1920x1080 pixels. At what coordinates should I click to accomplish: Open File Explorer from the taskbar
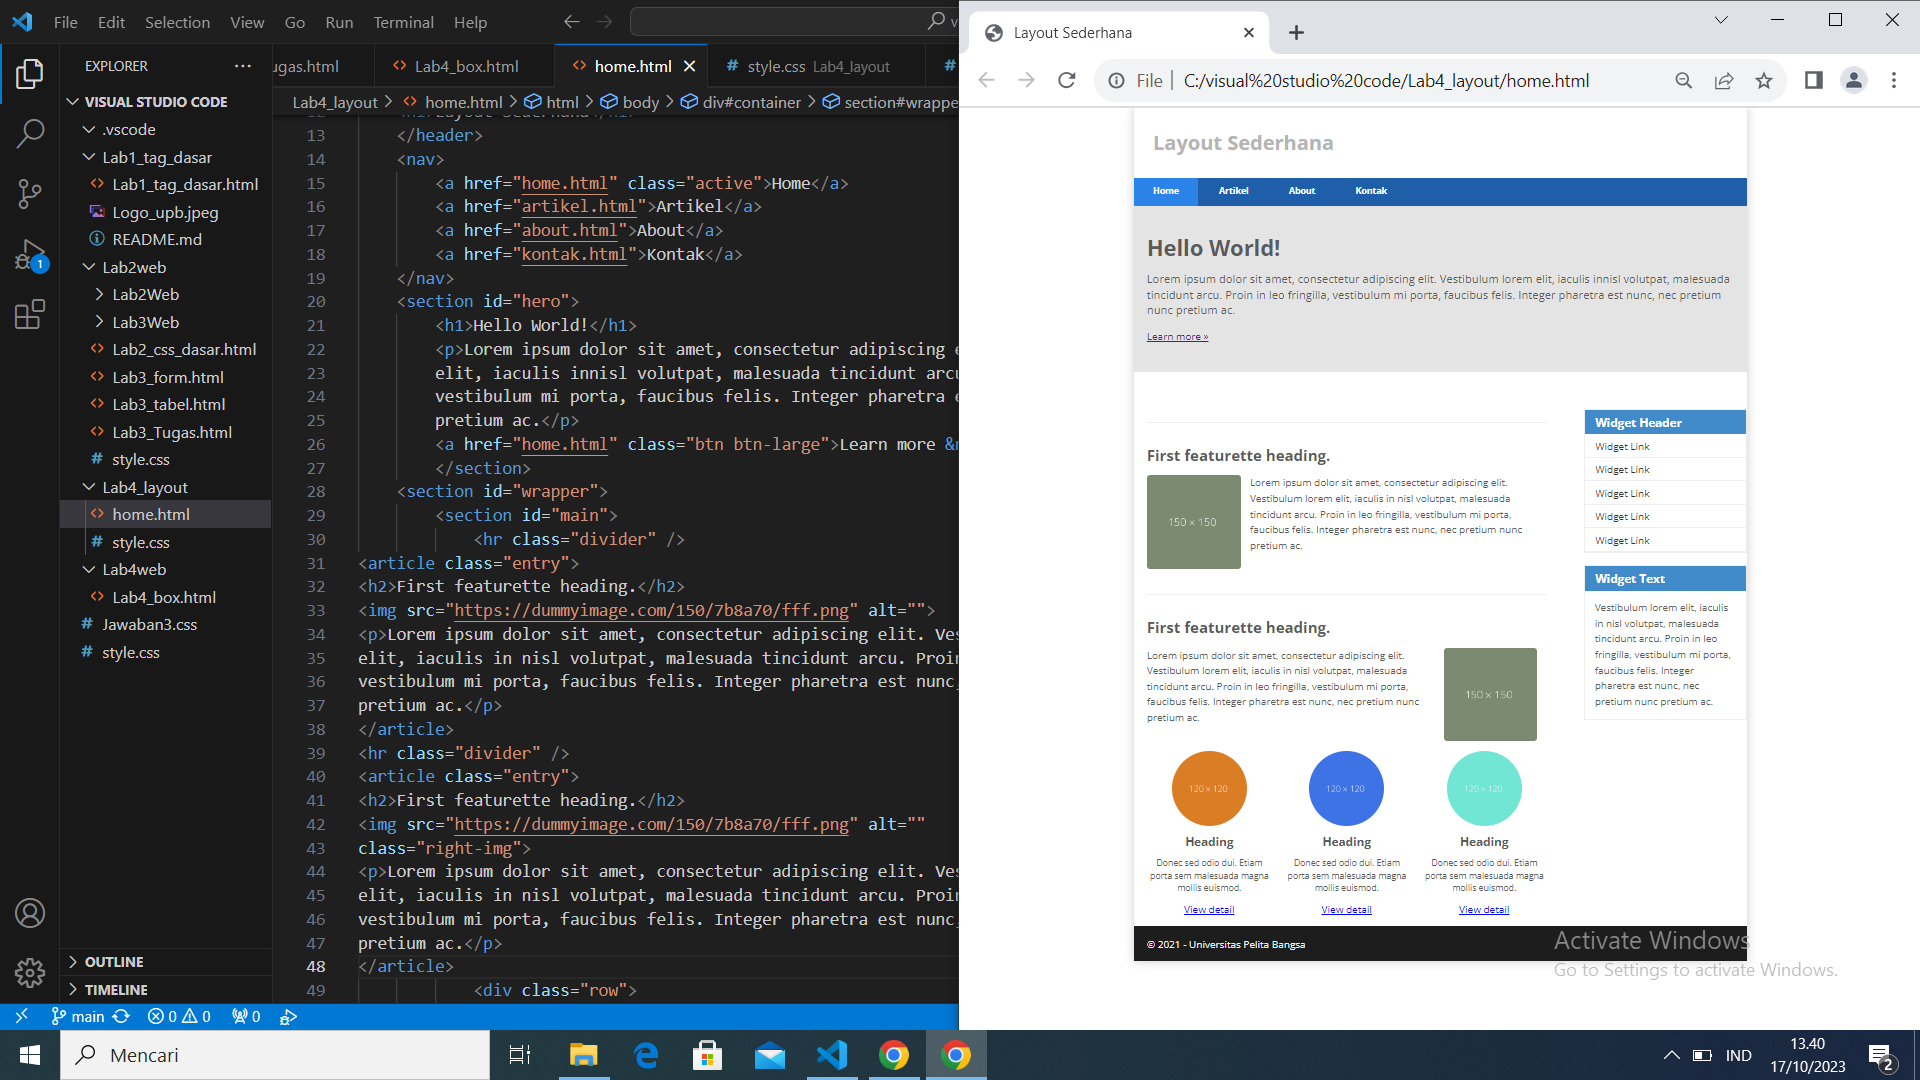pos(583,1054)
